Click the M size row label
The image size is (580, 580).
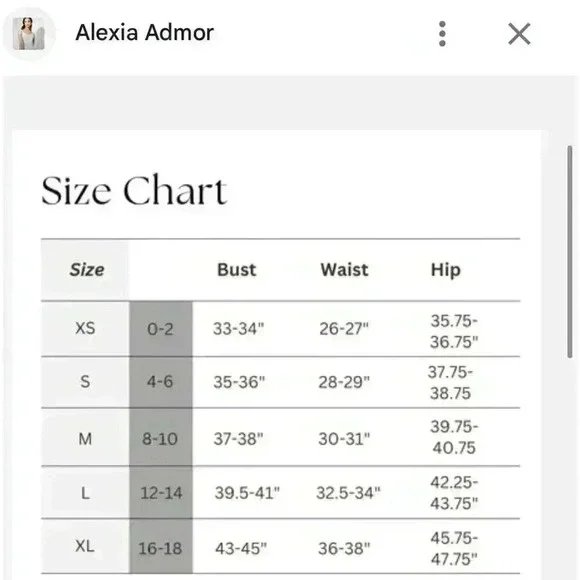point(85,439)
